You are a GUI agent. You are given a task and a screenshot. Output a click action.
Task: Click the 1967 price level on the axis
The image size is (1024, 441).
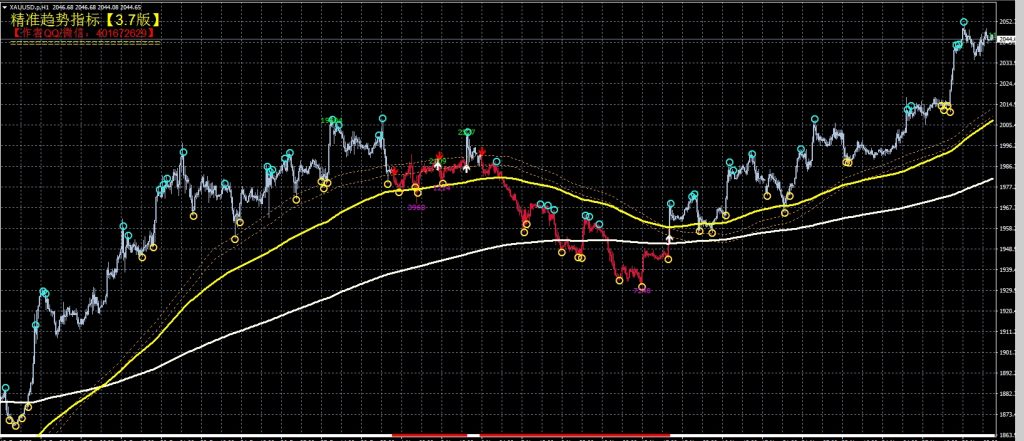tap(1008, 208)
